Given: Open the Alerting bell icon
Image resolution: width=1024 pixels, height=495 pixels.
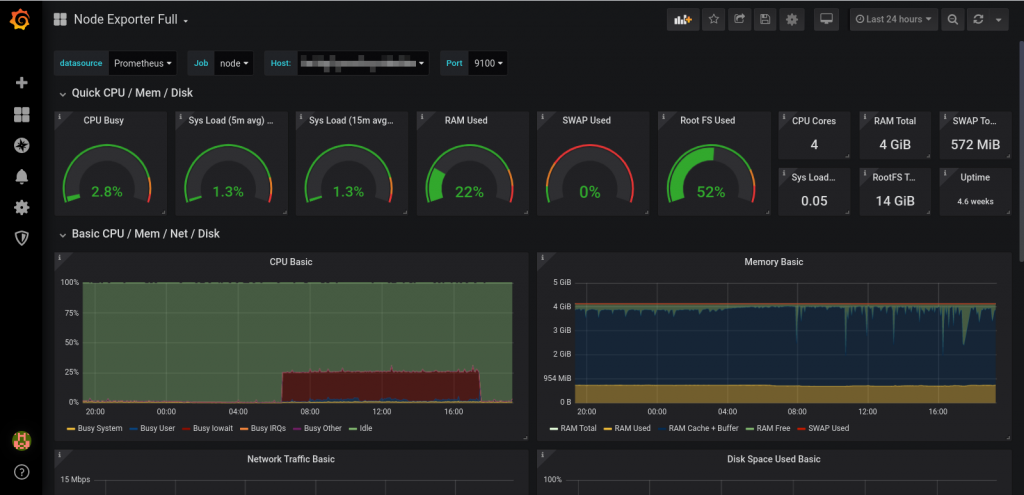Looking at the screenshot, I should 21,177.
